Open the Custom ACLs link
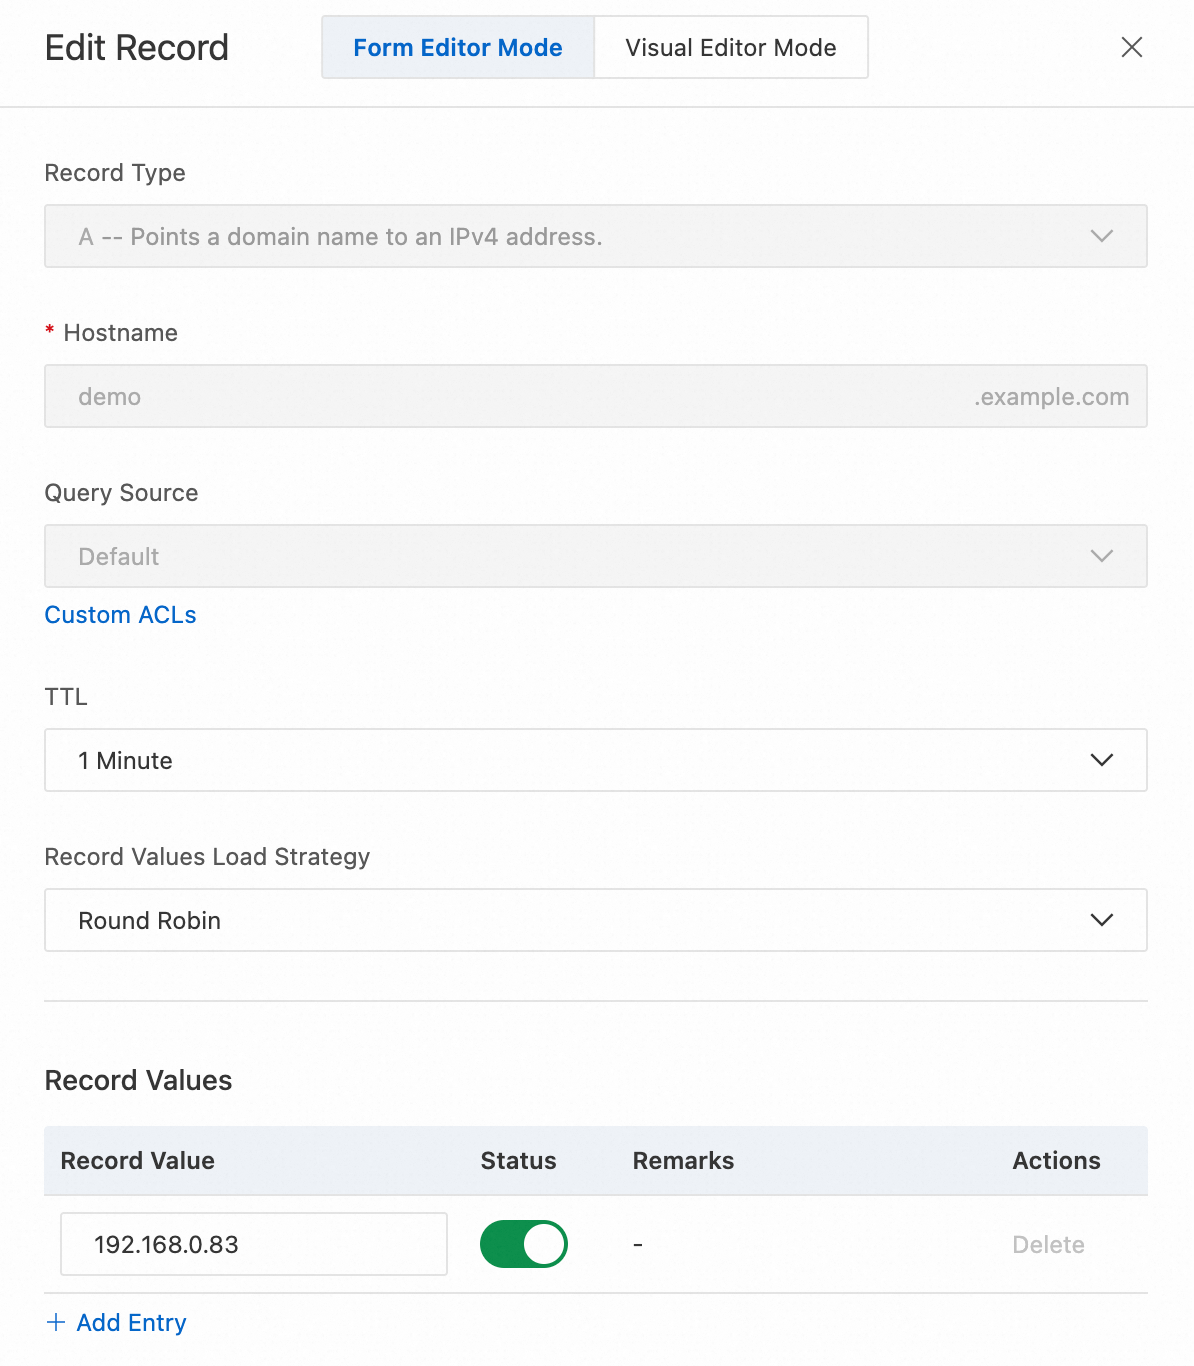The width and height of the screenshot is (1194, 1366). click(120, 615)
